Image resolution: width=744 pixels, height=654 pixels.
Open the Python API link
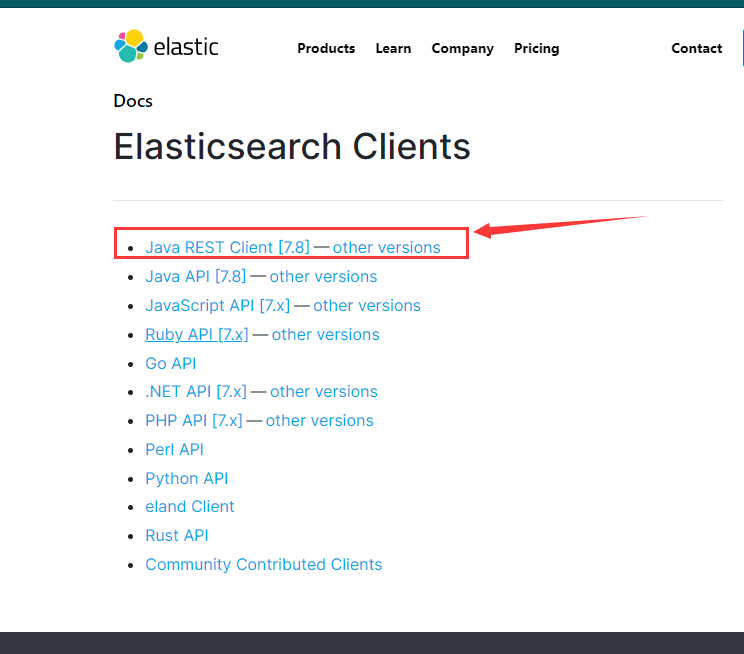186,478
